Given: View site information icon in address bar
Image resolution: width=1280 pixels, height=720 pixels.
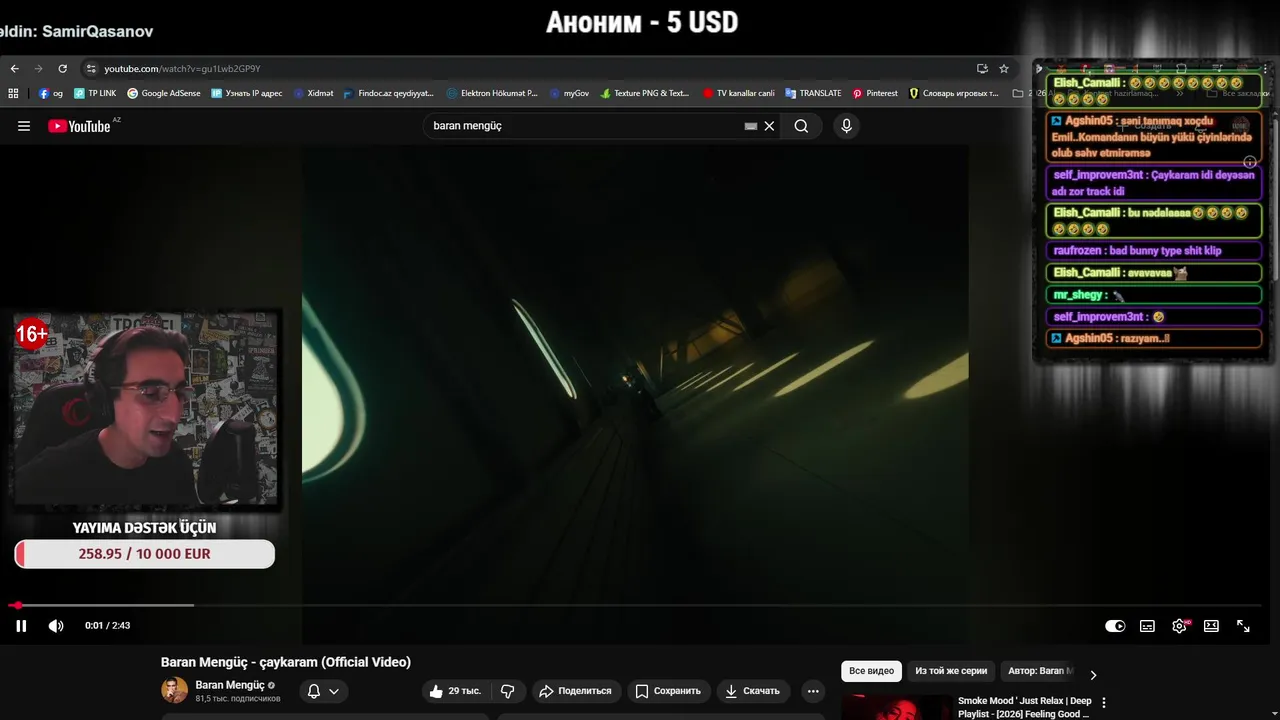Looking at the screenshot, I should point(91,69).
